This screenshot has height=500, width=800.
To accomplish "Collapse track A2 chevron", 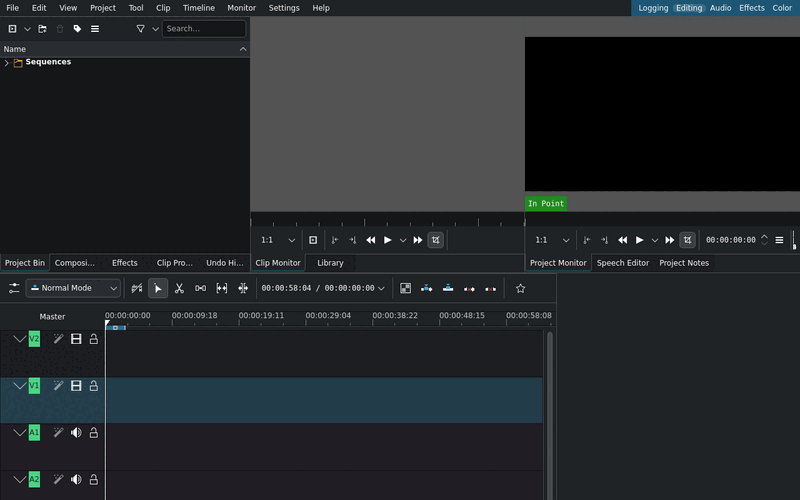I will click(x=20, y=480).
